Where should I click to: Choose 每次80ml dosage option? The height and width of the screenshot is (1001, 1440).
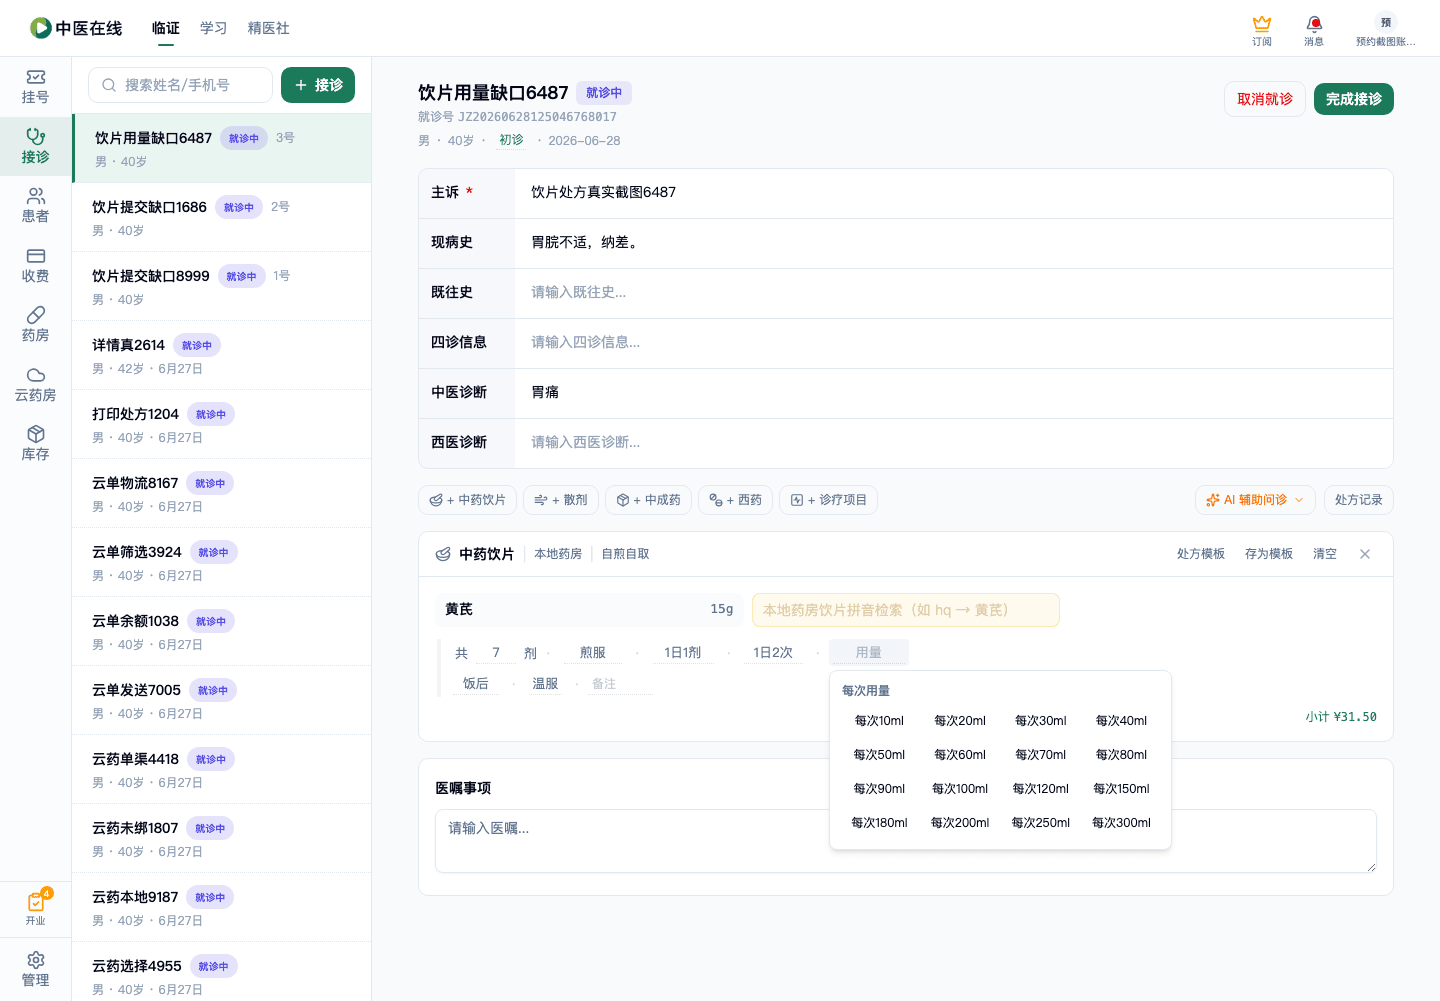[1121, 755]
